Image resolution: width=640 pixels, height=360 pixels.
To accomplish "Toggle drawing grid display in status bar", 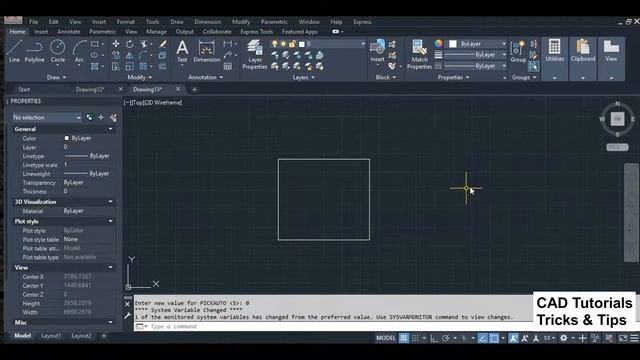I will click(404, 338).
